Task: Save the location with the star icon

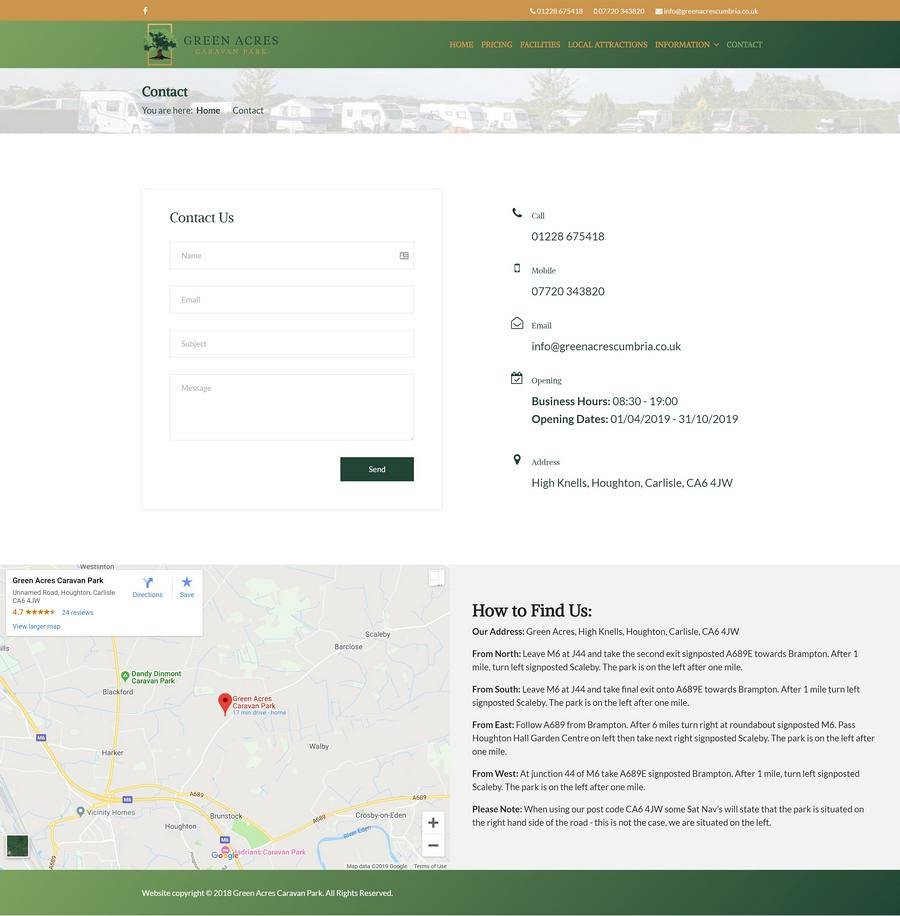Action: pos(186,586)
